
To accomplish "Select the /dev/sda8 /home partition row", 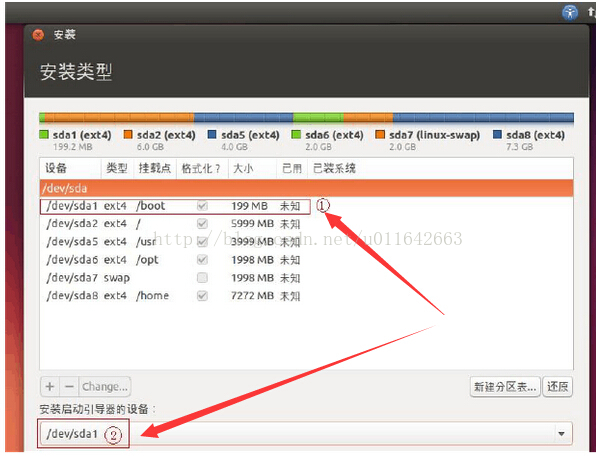I will [x=306, y=296].
